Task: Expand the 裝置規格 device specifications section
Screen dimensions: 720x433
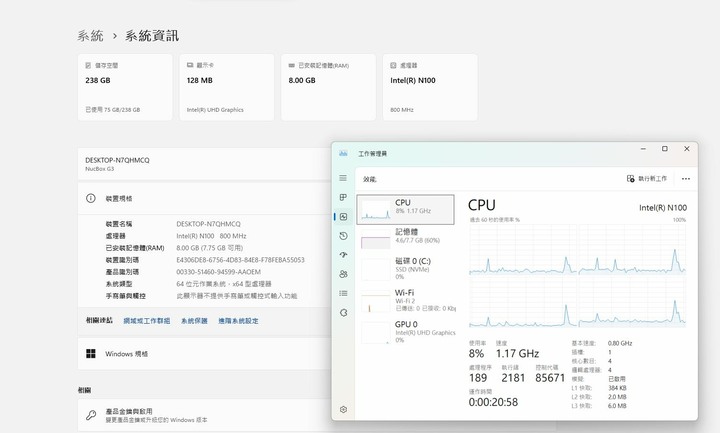Action: [x=204, y=198]
